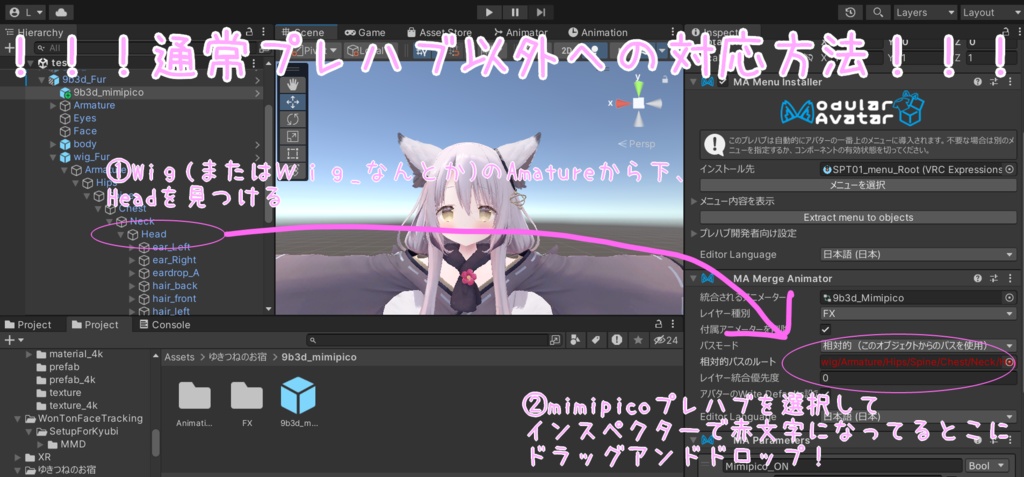The image size is (1024, 477).
Task: Click the Pause button in the top toolbar
Action: coord(515,12)
